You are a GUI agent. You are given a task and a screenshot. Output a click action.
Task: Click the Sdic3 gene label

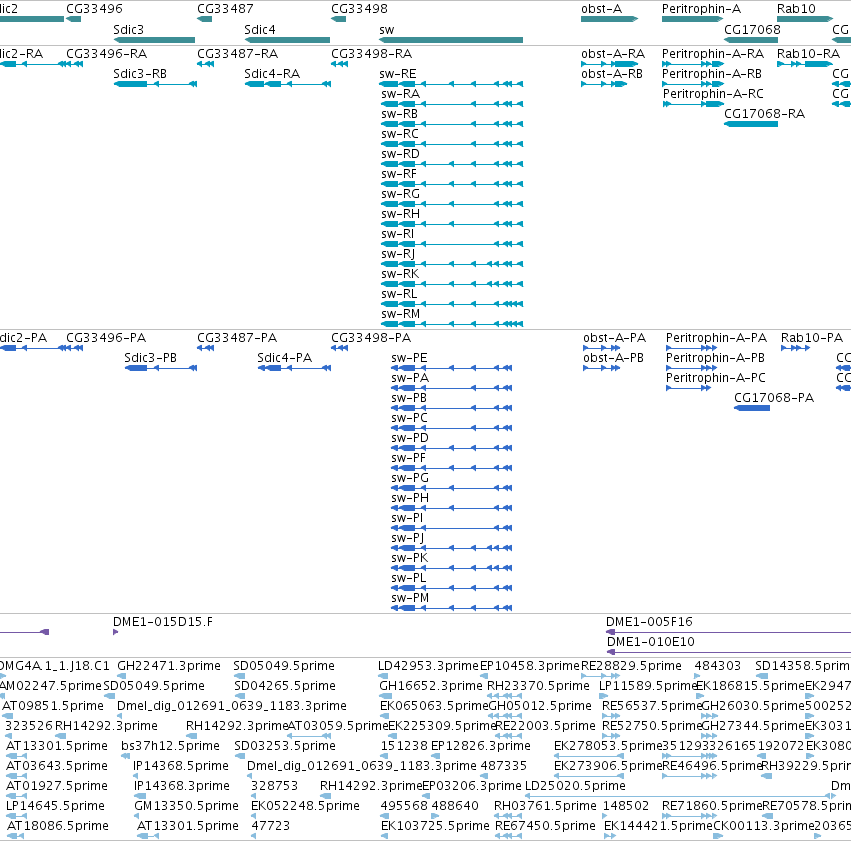(x=129, y=30)
